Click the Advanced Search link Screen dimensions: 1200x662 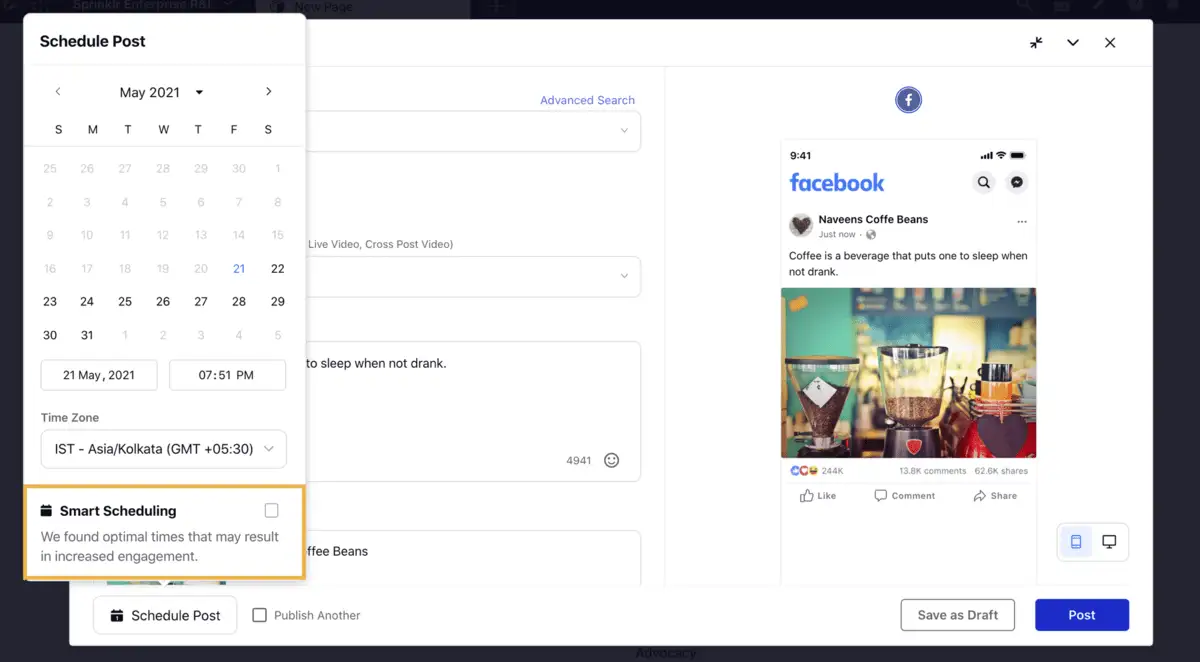click(587, 100)
